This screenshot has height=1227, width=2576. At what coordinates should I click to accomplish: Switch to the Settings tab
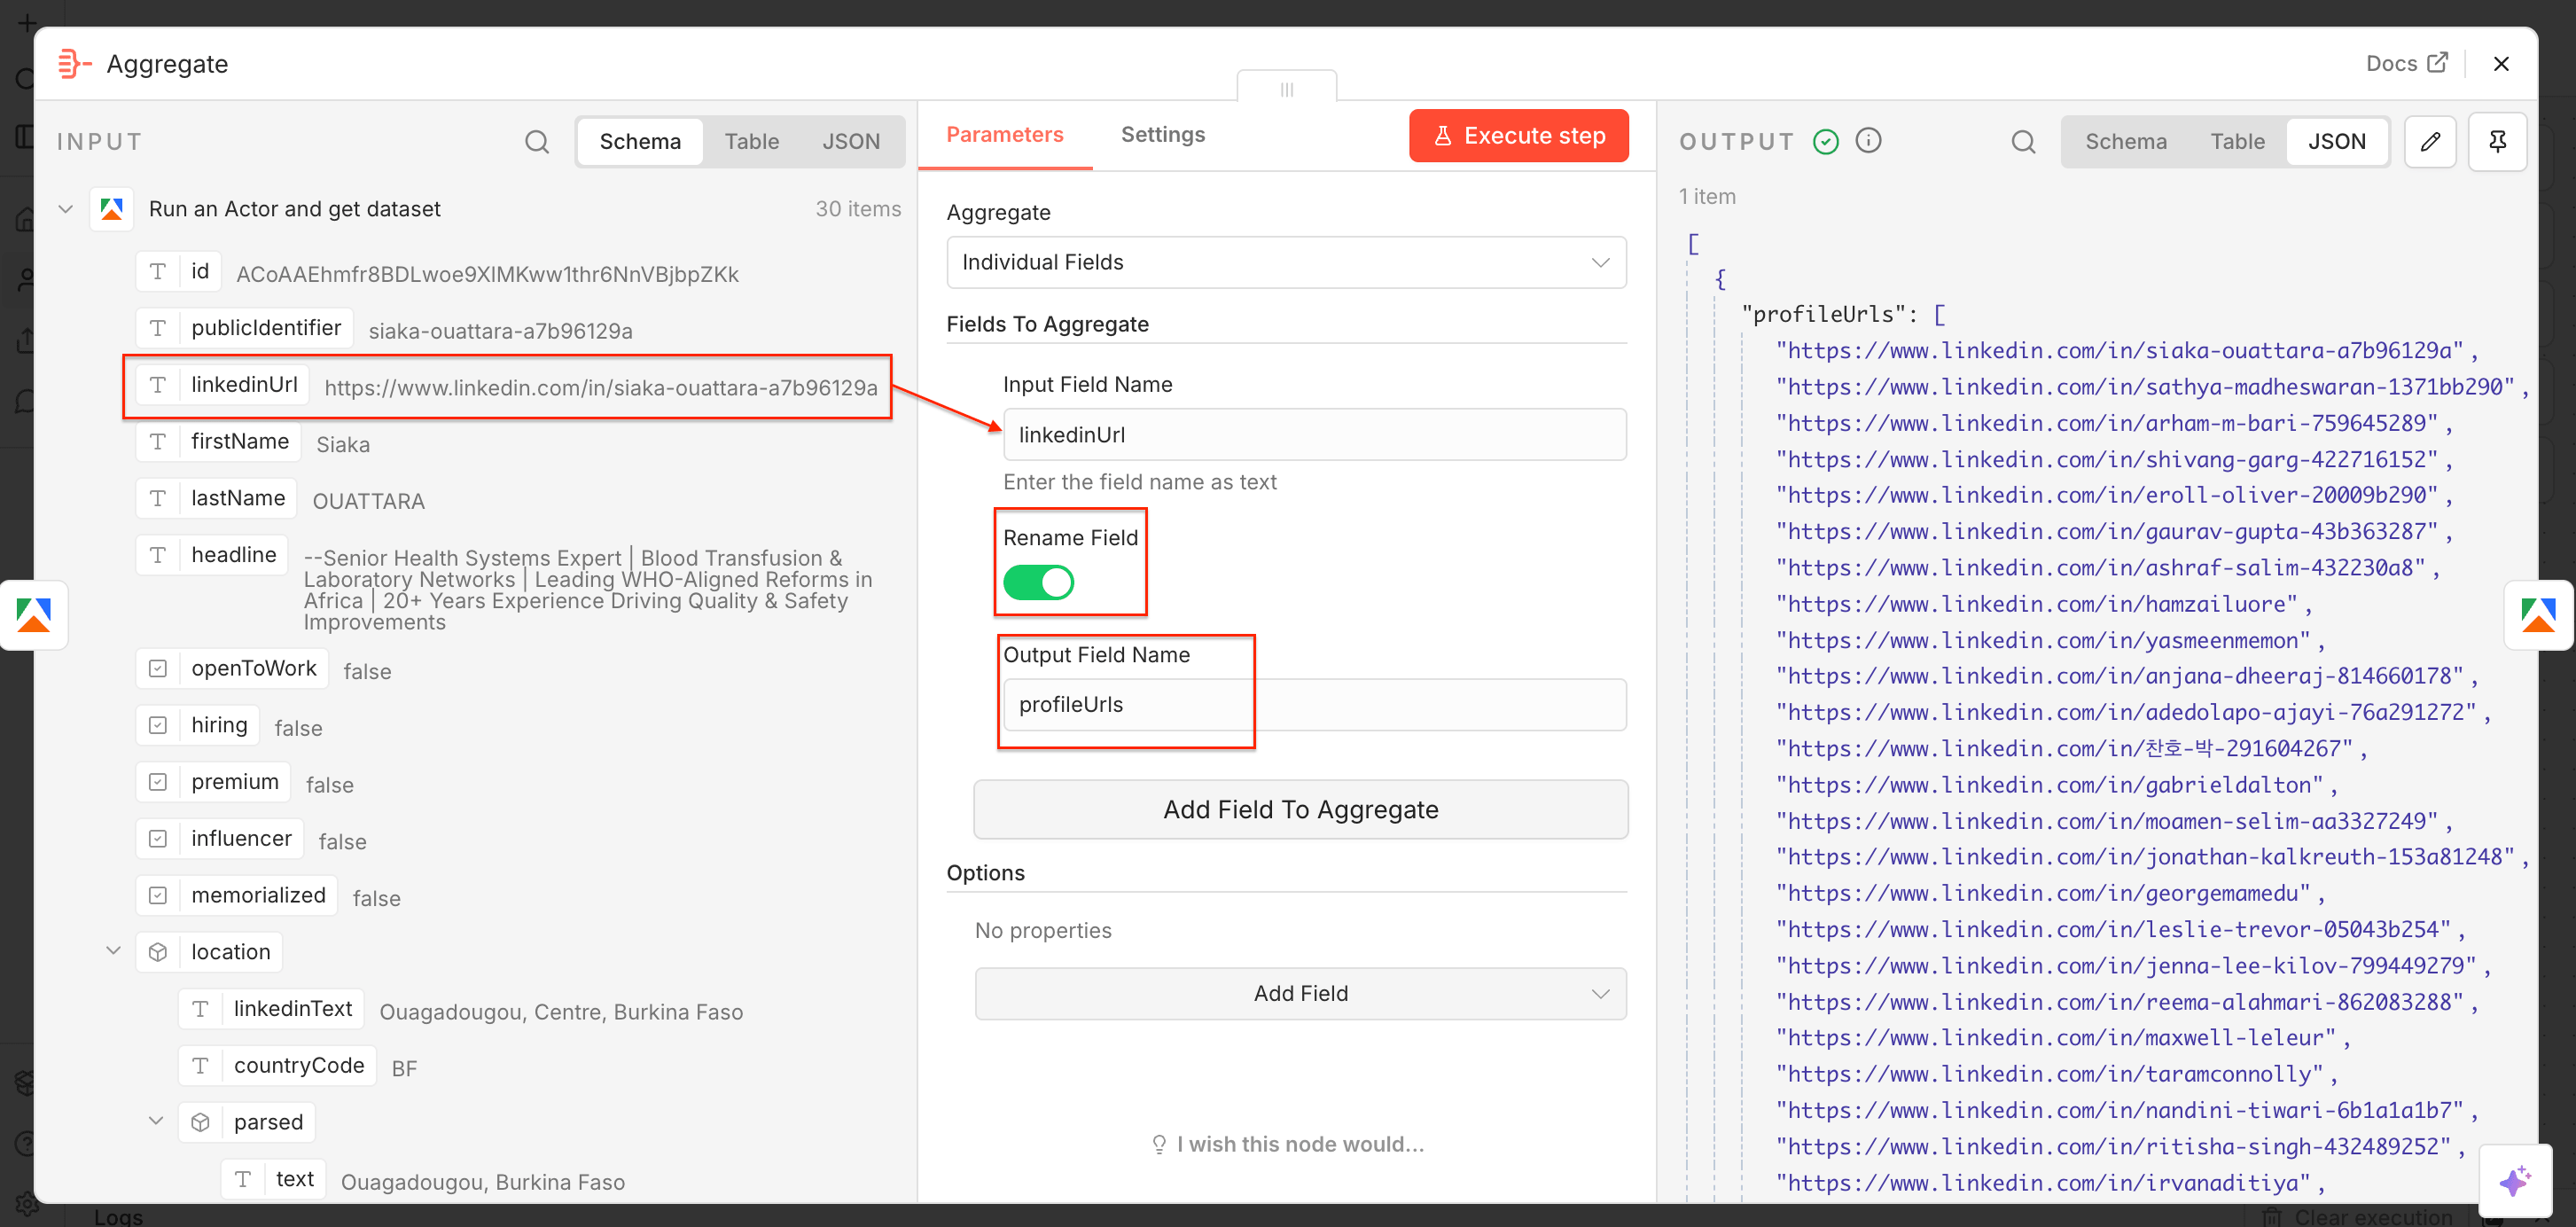coord(1162,134)
